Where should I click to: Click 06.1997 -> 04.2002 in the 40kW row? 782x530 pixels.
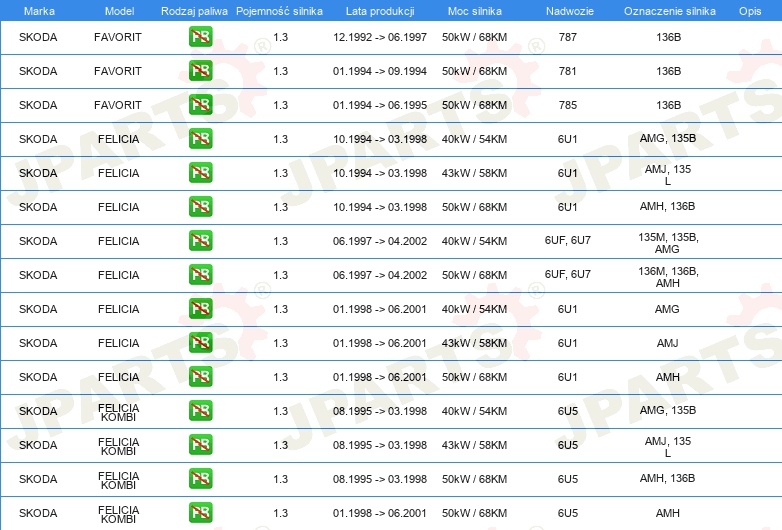tap(380, 241)
